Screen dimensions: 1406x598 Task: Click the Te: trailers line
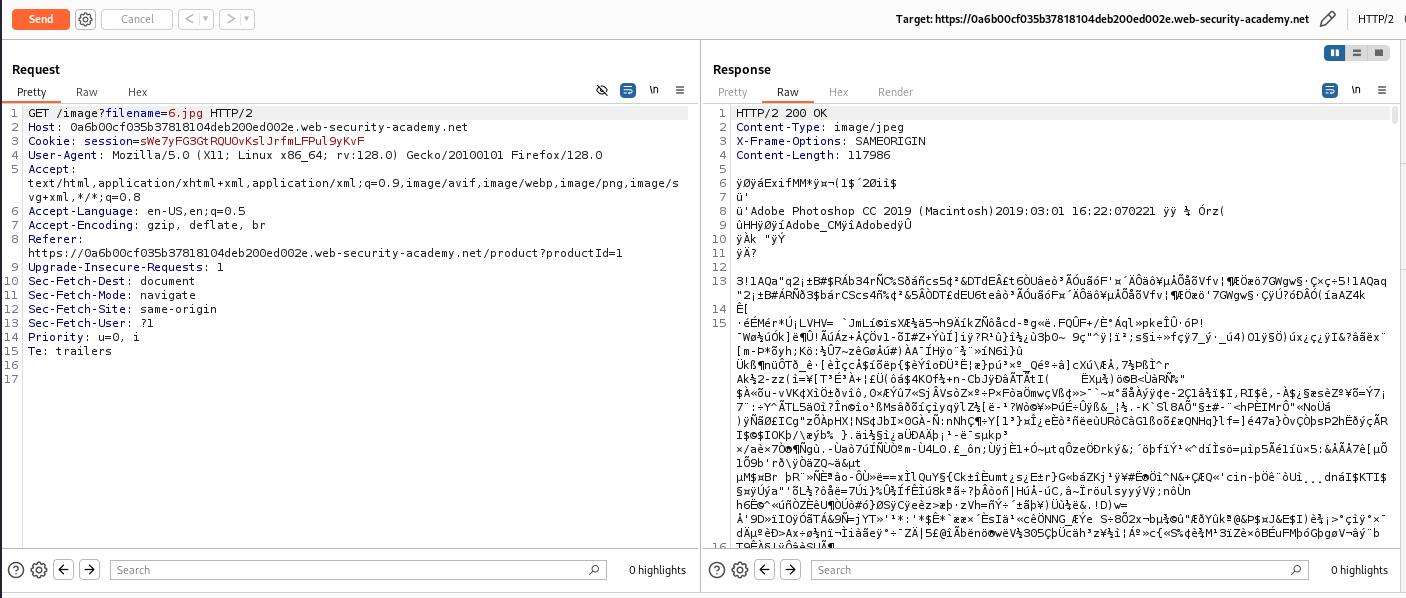coord(70,351)
